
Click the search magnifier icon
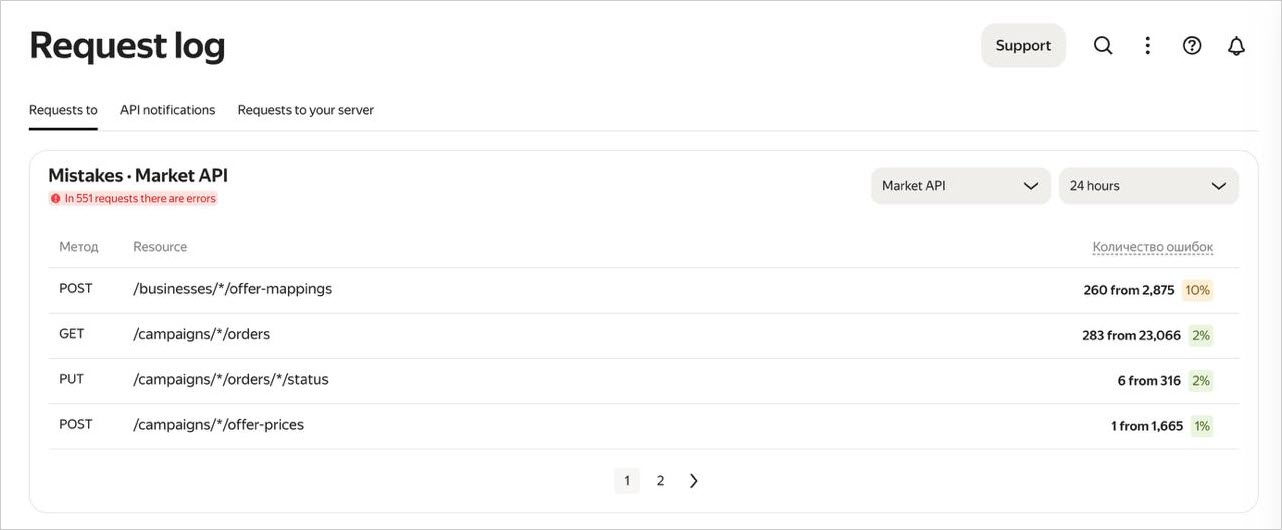1103,46
